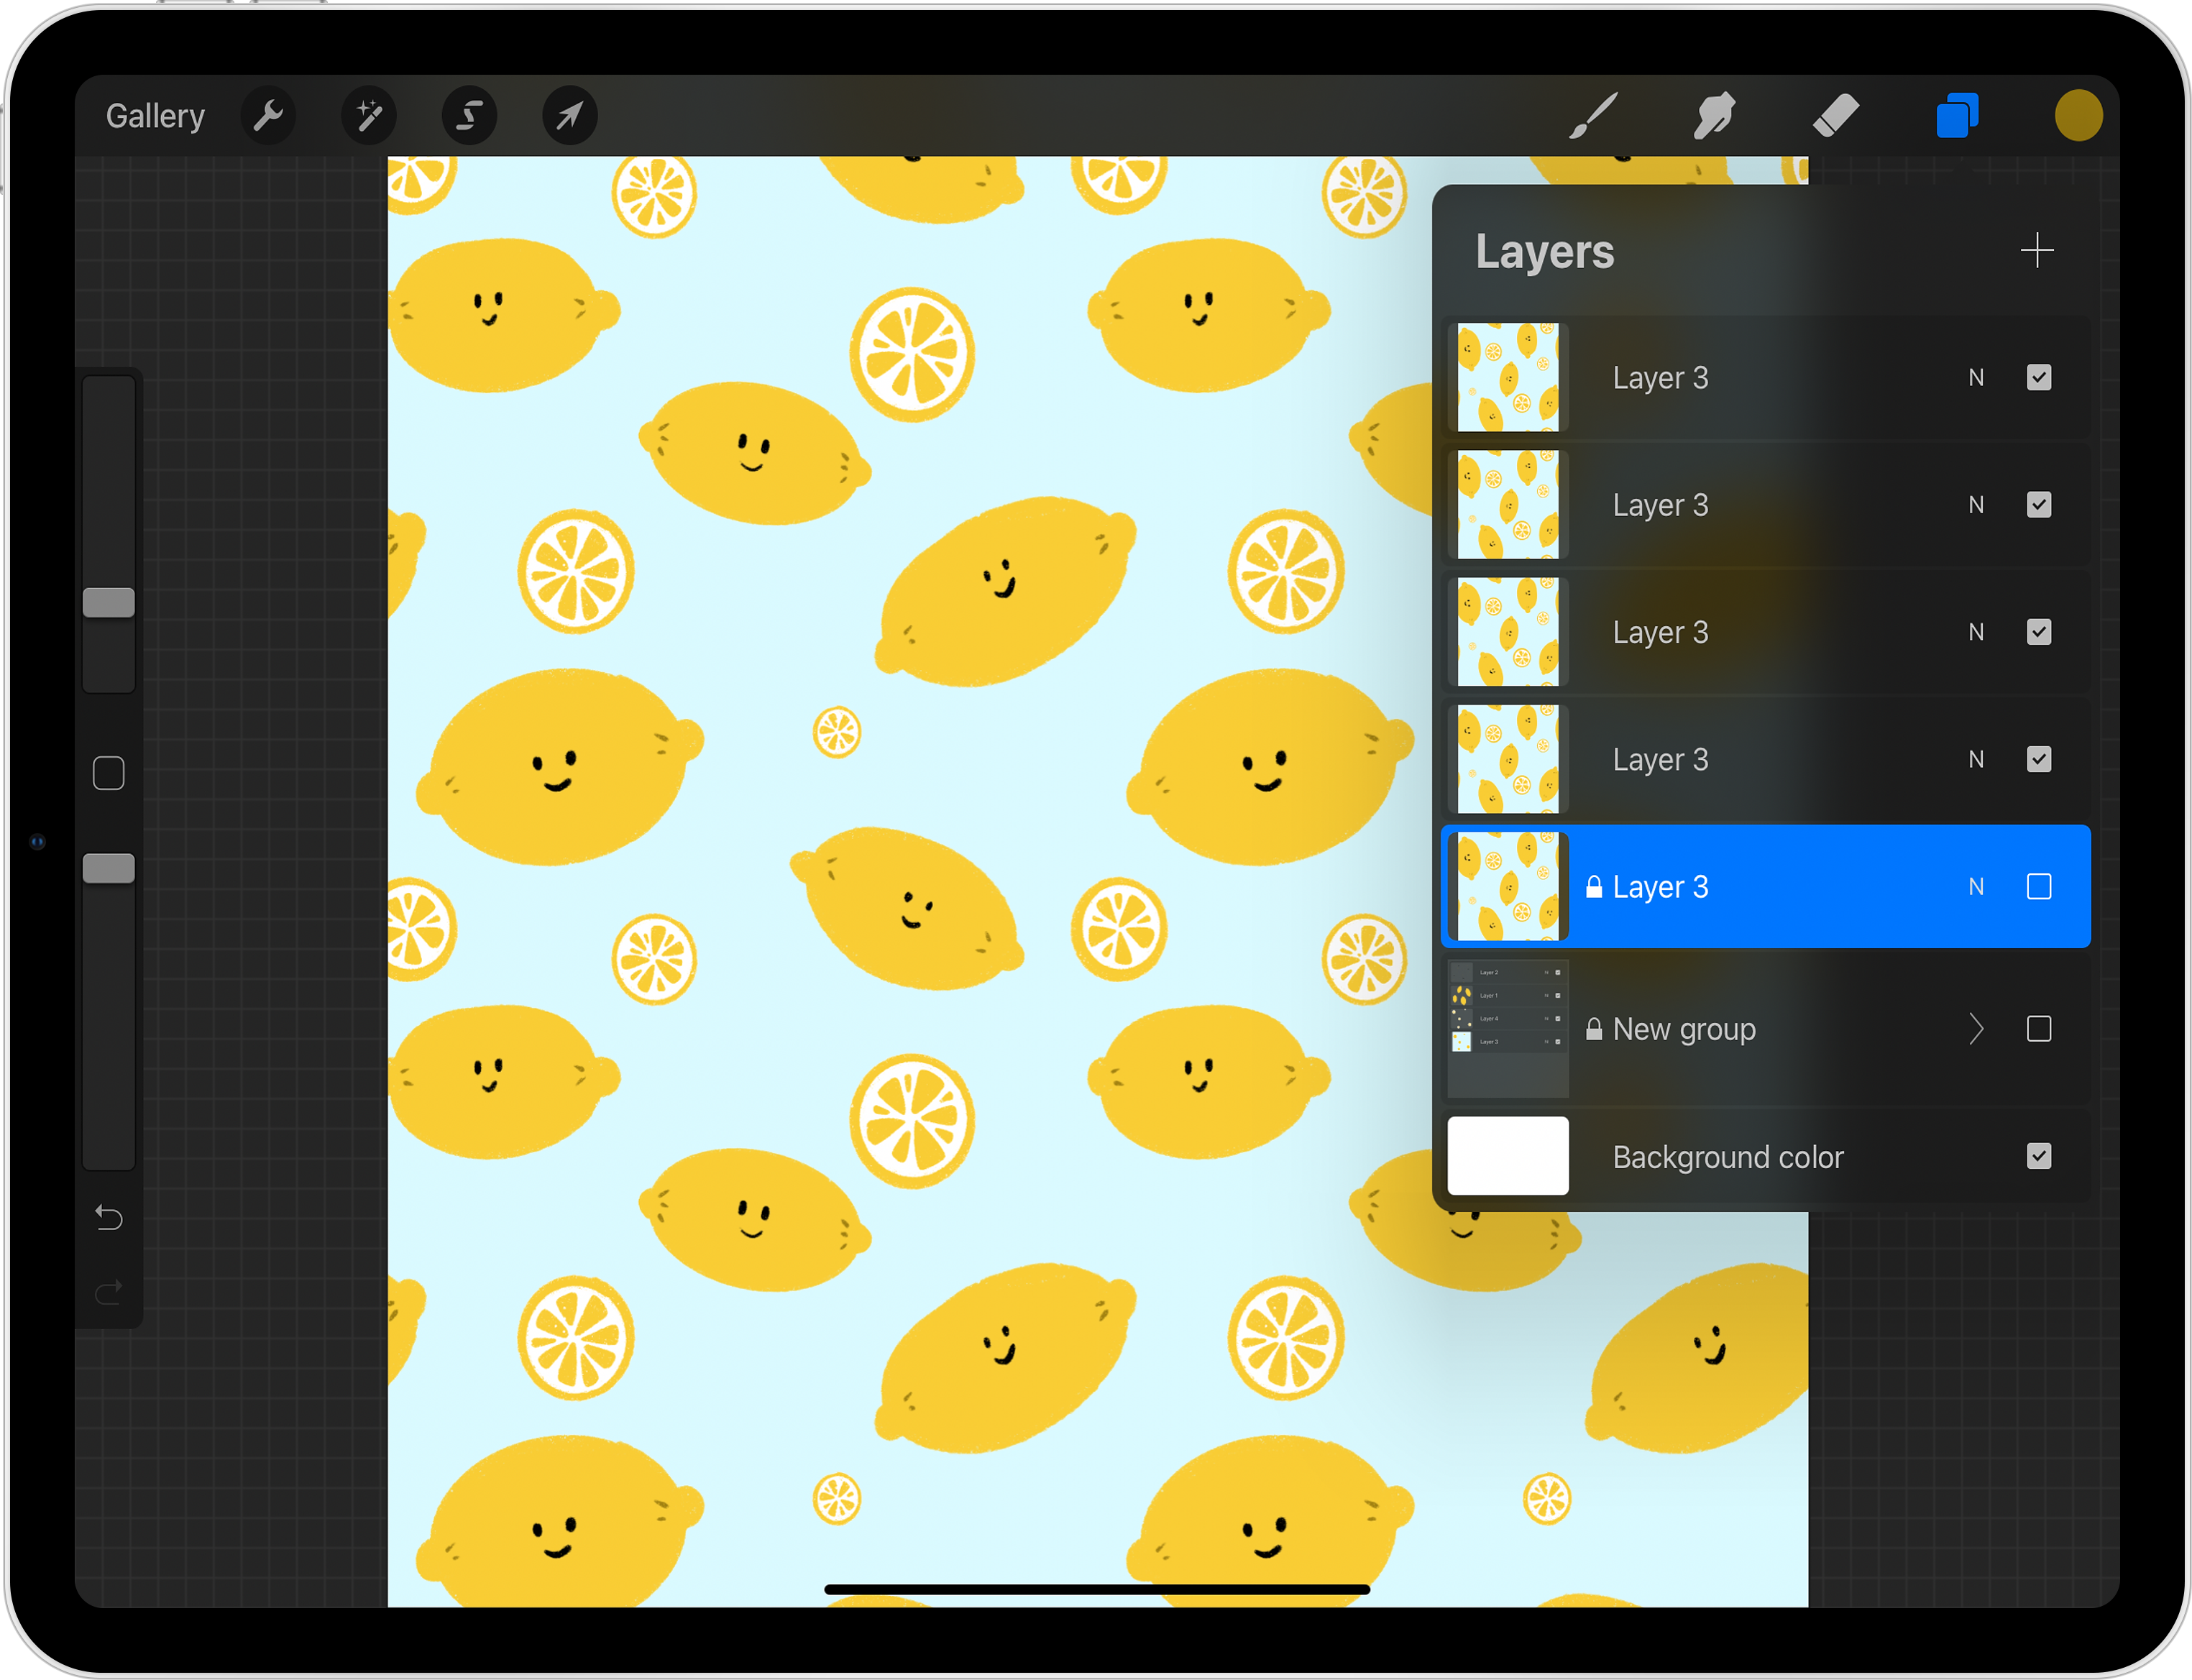Activate the Transform arrow tool
2192x1680 pixels.
570,116
